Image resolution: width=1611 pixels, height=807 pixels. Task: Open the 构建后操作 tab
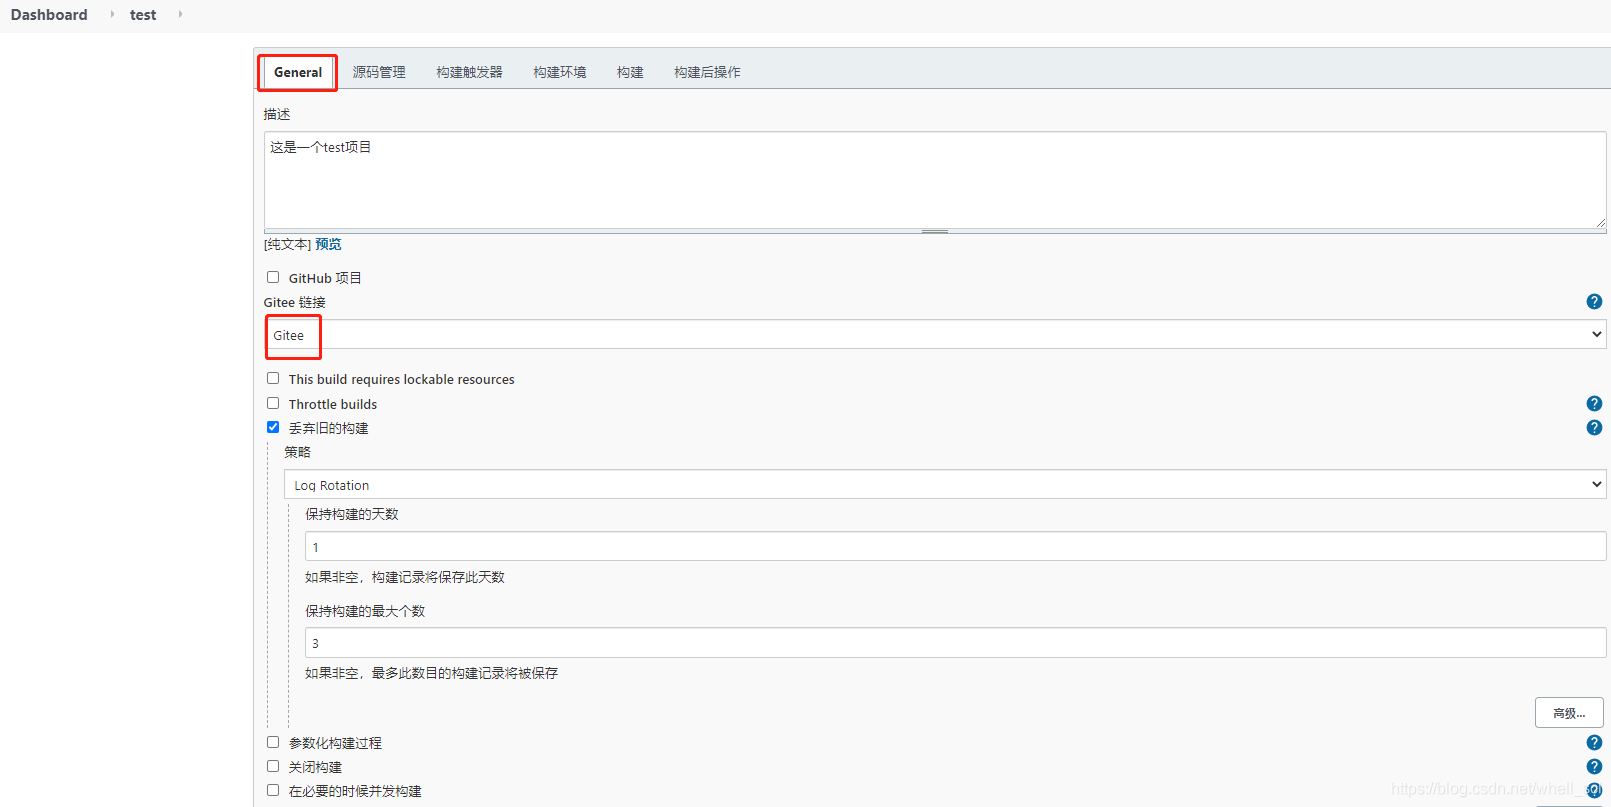(x=707, y=72)
